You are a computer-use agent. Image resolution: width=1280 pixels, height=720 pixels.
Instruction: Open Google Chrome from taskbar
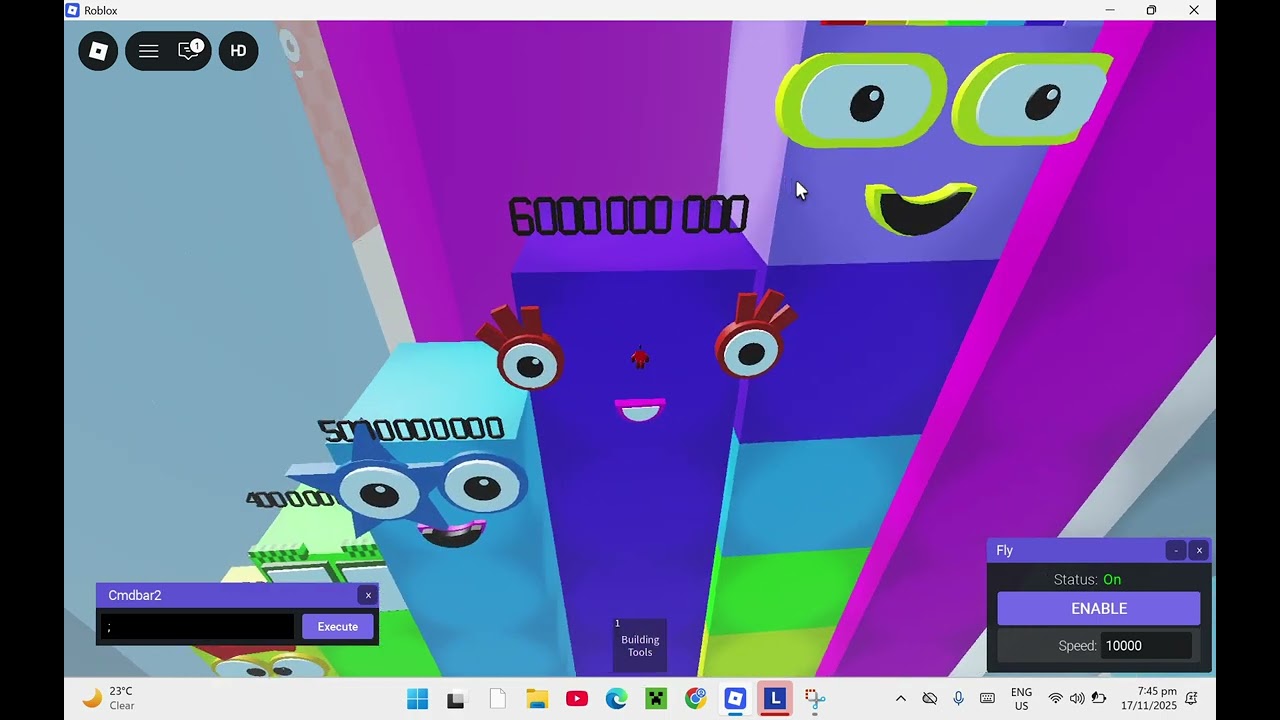[x=696, y=699]
